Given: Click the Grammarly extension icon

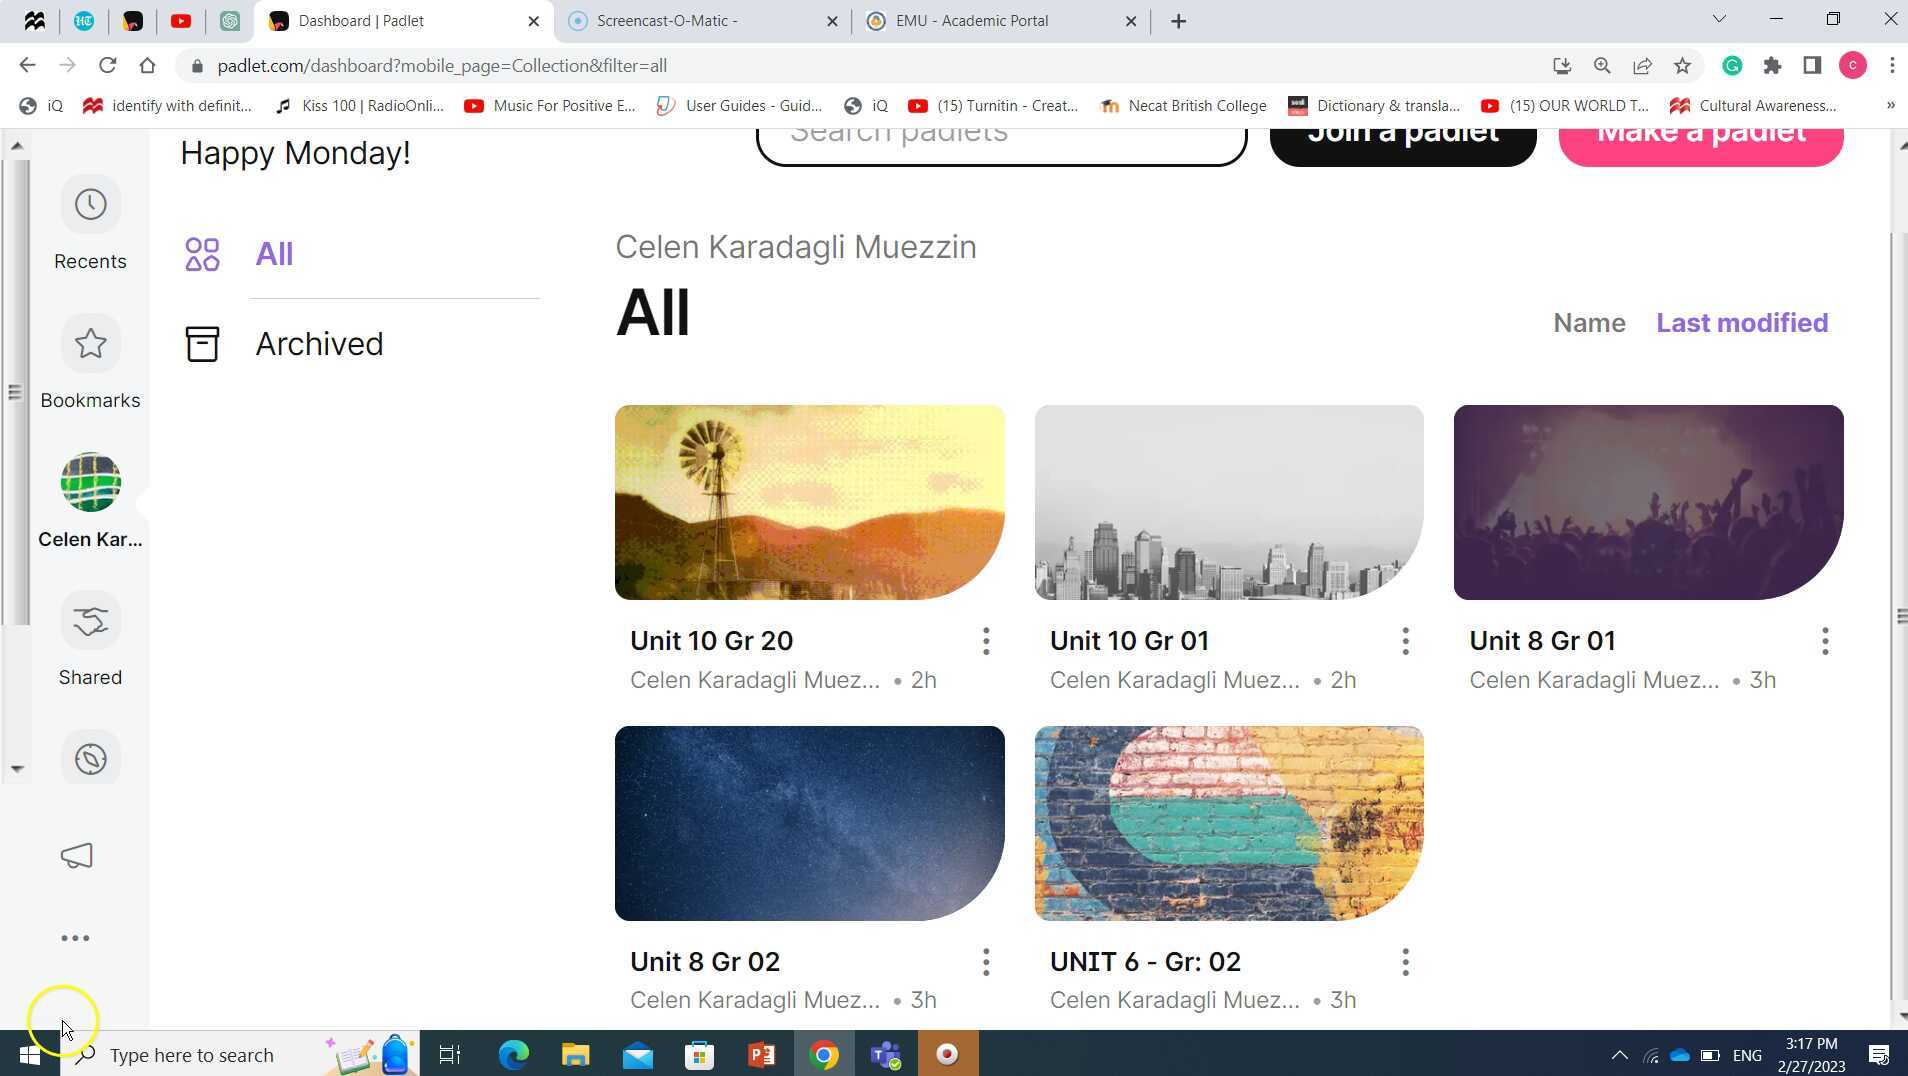Looking at the screenshot, I should tap(1732, 65).
